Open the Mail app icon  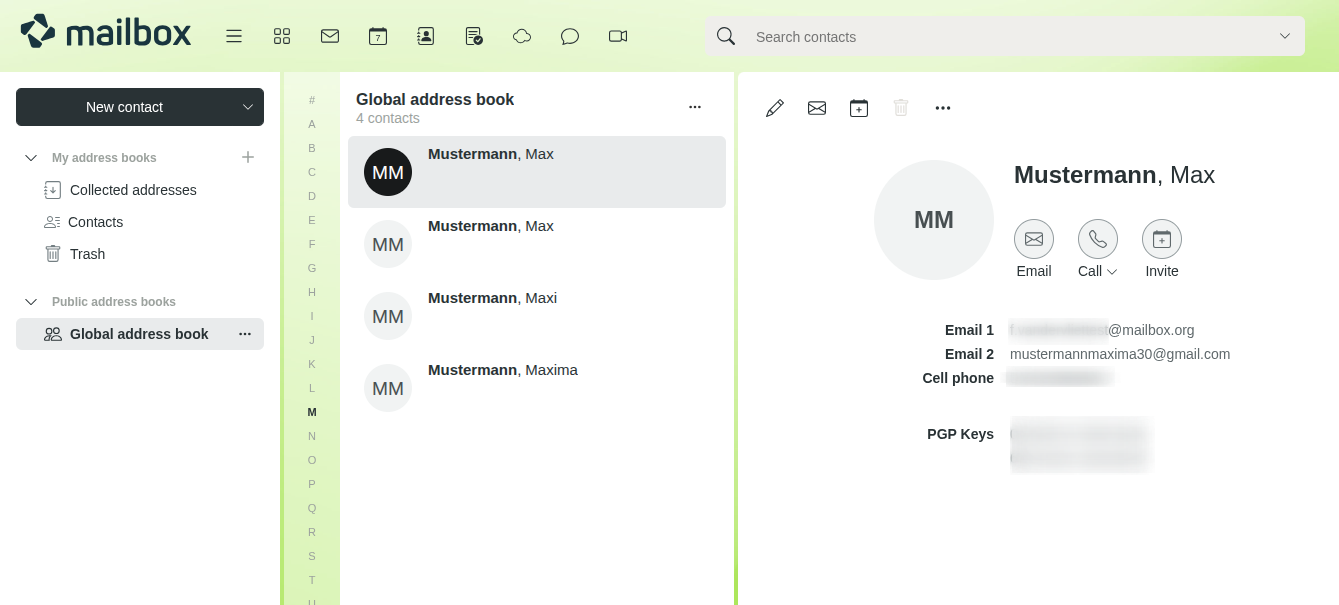click(x=330, y=36)
